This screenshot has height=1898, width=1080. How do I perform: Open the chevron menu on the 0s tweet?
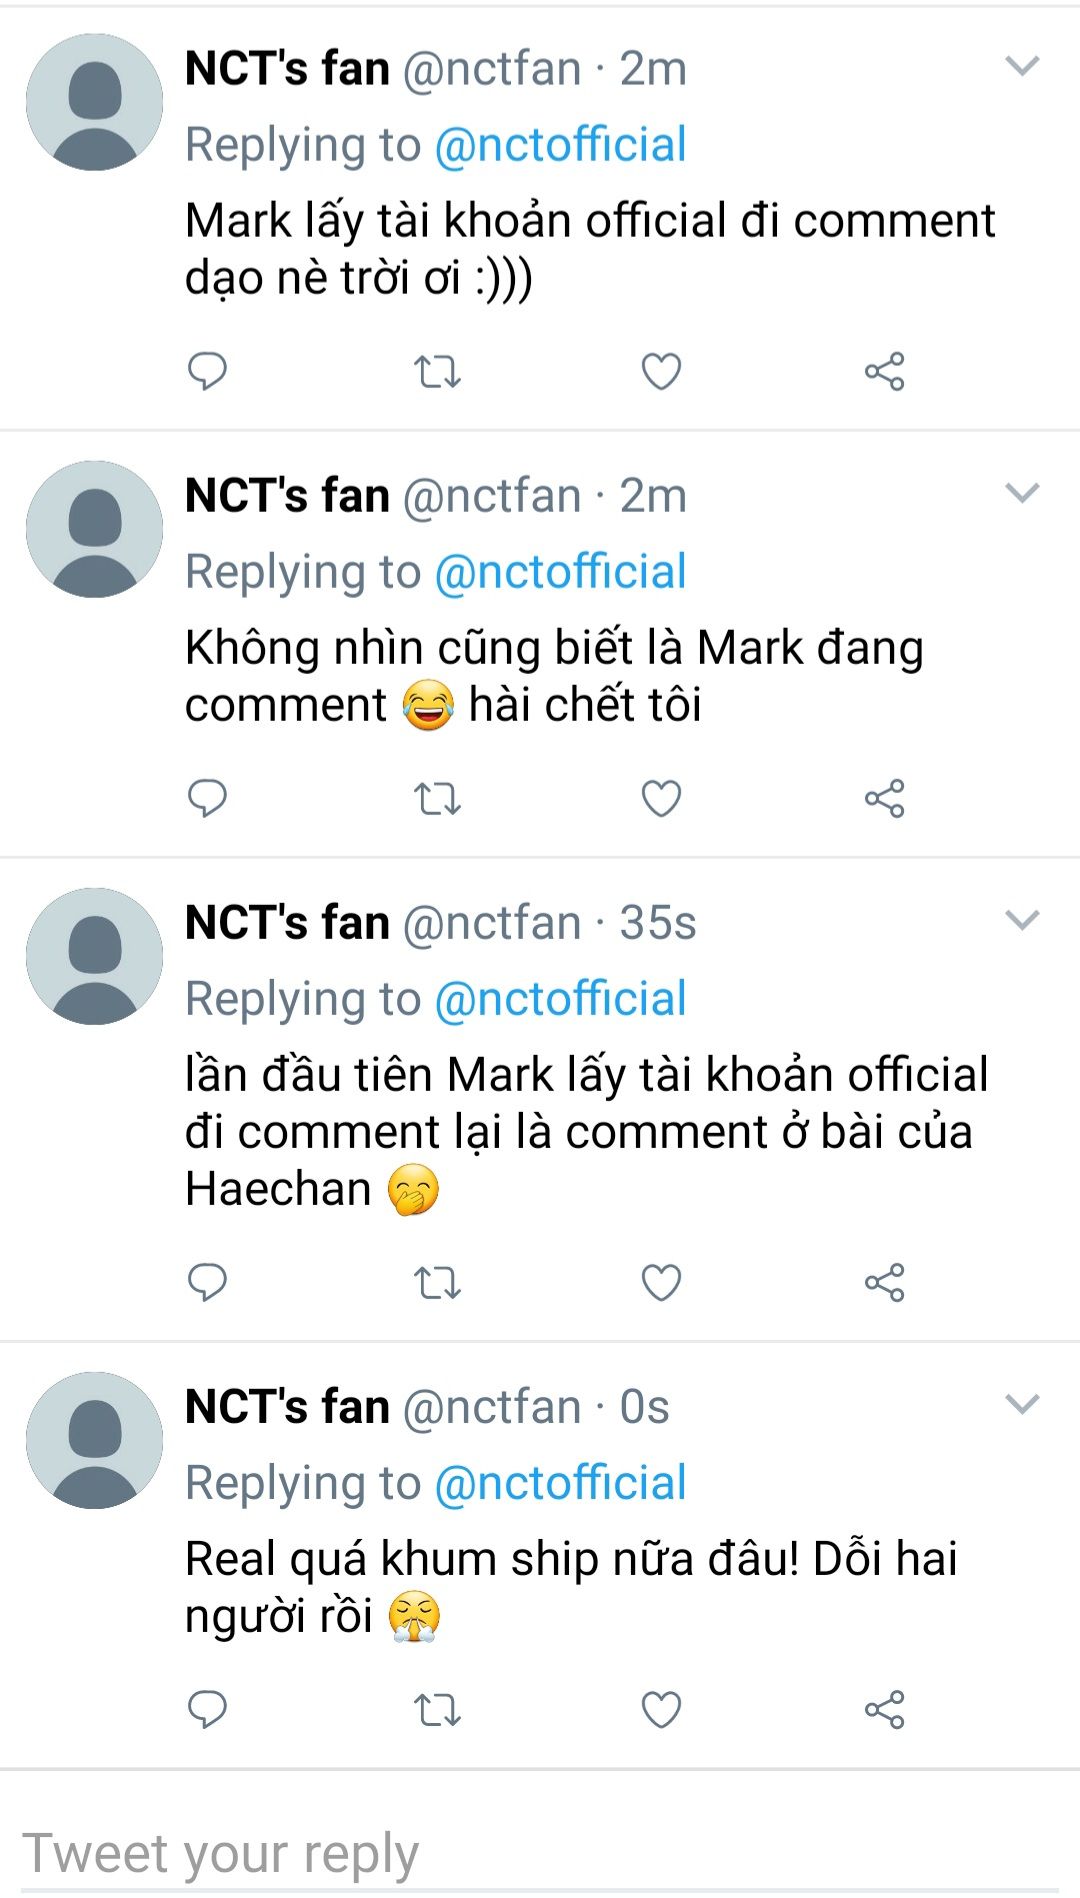point(1022,1404)
